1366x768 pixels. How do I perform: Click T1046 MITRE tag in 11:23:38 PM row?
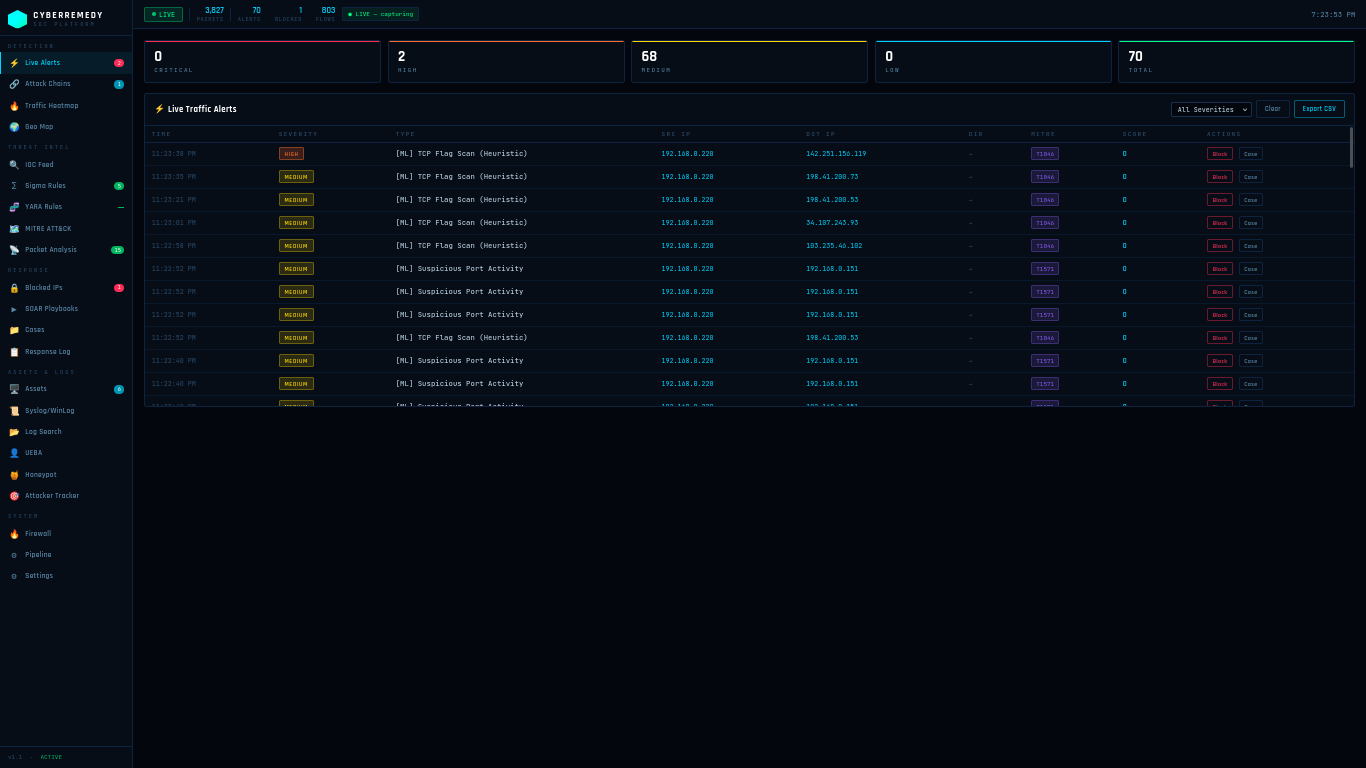(1045, 154)
